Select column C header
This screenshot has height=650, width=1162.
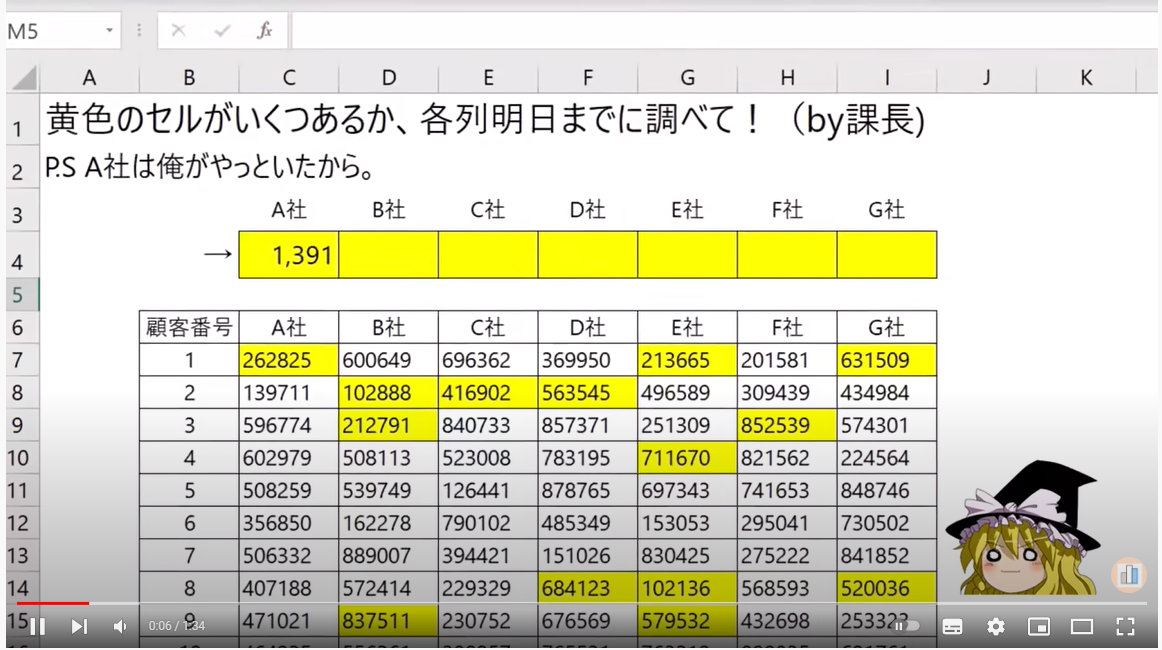[288, 78]
